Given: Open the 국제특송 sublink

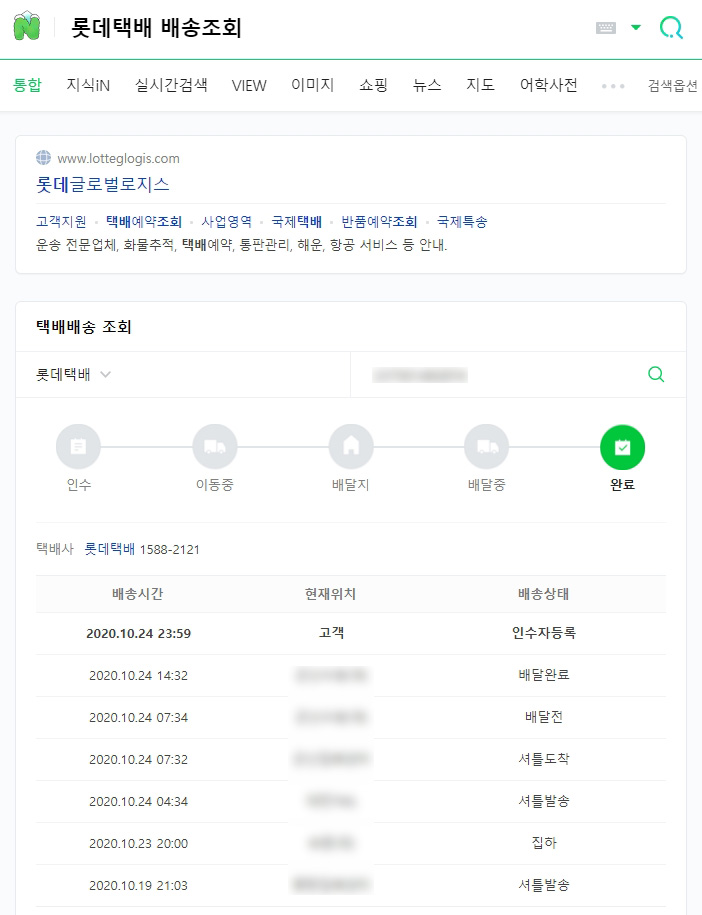Looking at the screenshot, I should click(462, 222).
